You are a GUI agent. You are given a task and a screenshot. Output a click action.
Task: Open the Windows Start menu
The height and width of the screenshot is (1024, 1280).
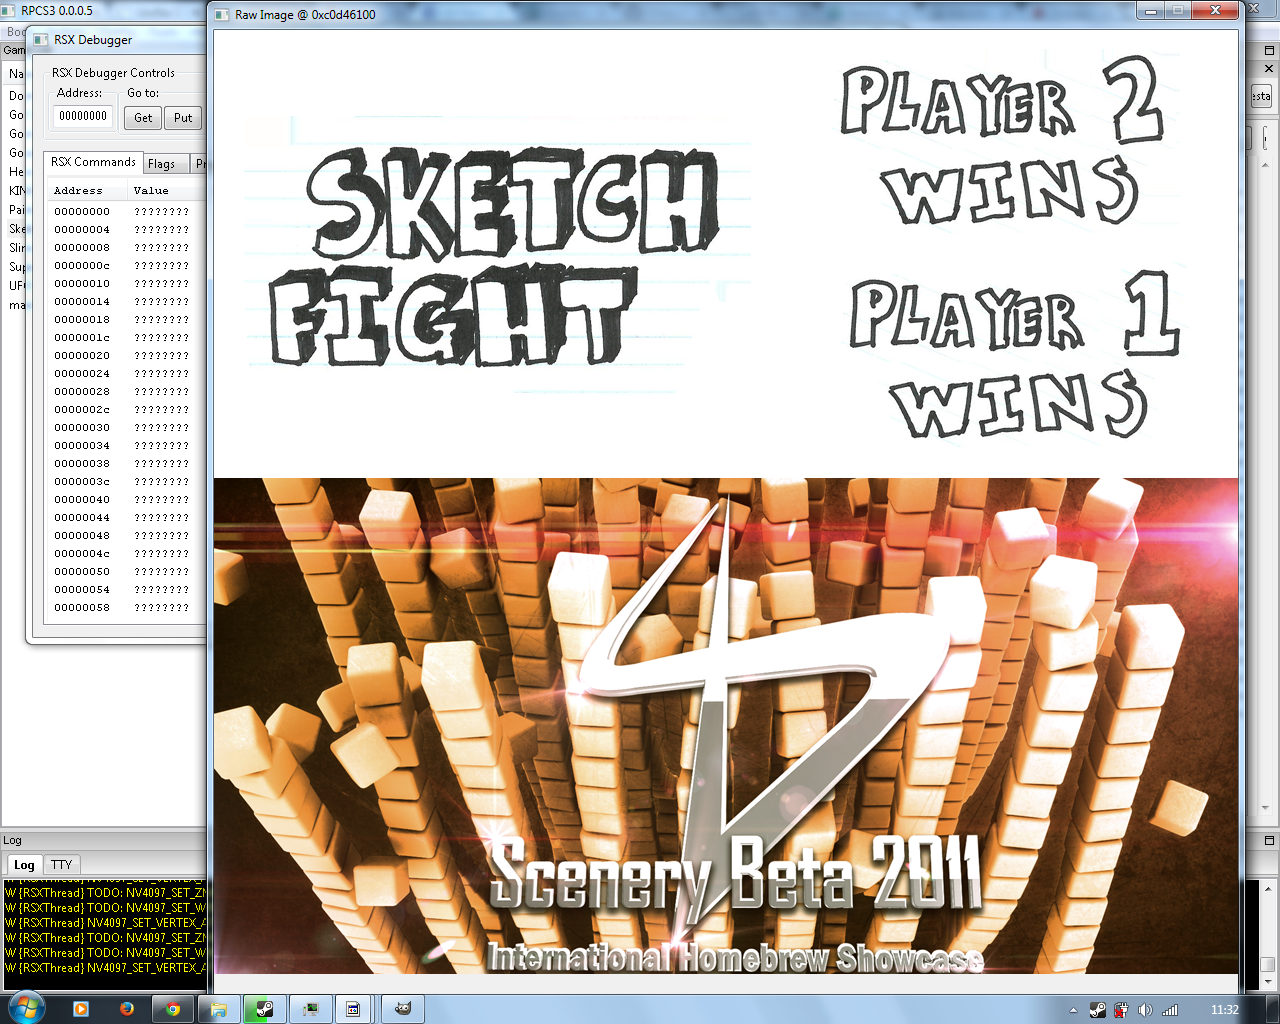click(x=26, y=1008)
